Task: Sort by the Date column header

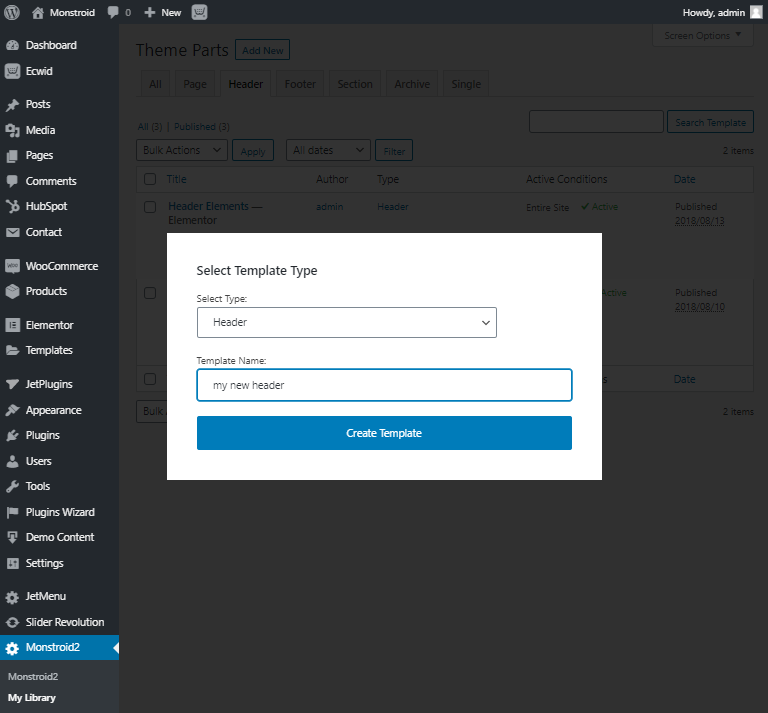Action: [684, 179]
